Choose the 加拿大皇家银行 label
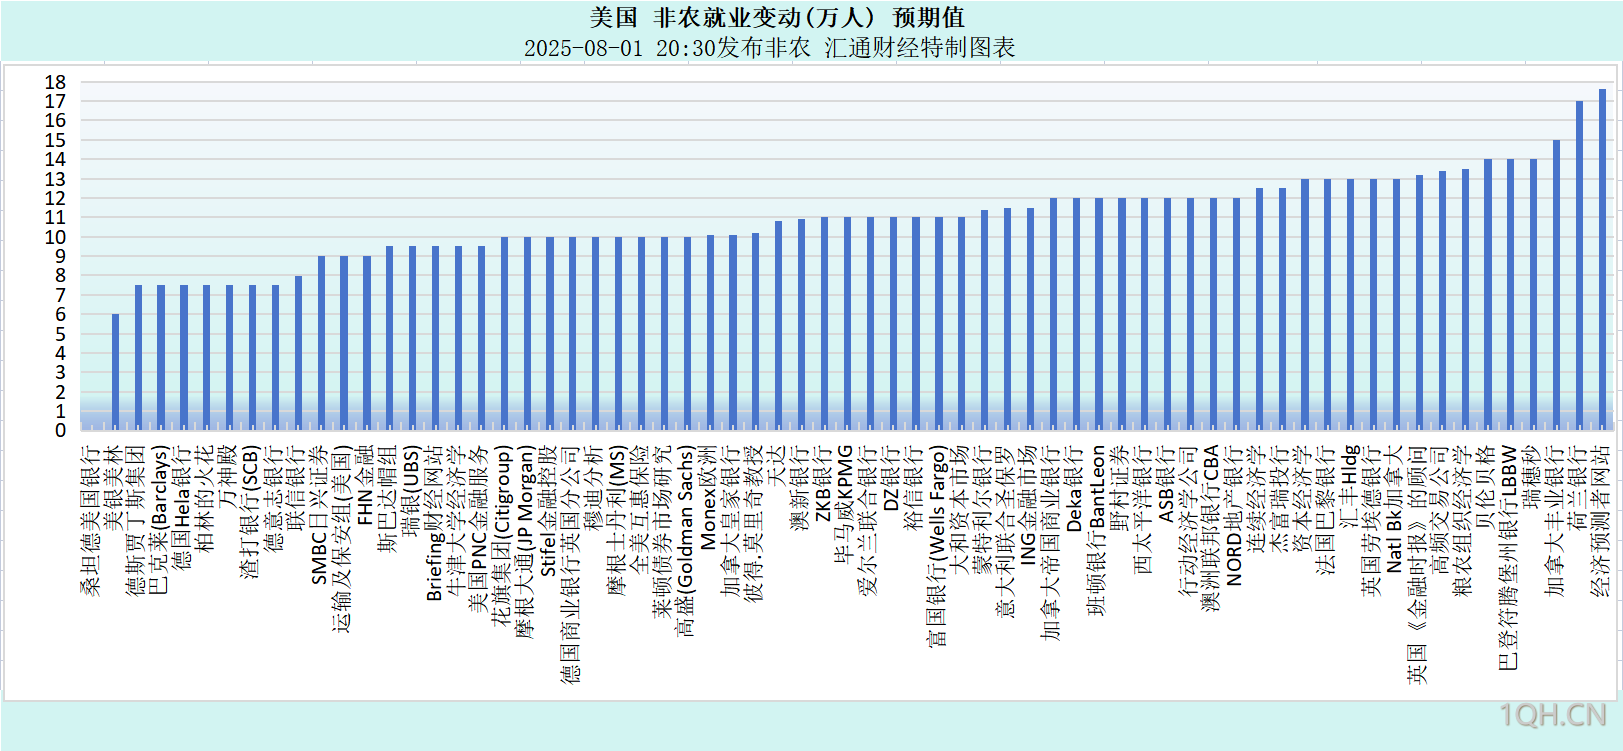Image resolution: width=1623 pixels, height=751 pixels. point(732,521)
